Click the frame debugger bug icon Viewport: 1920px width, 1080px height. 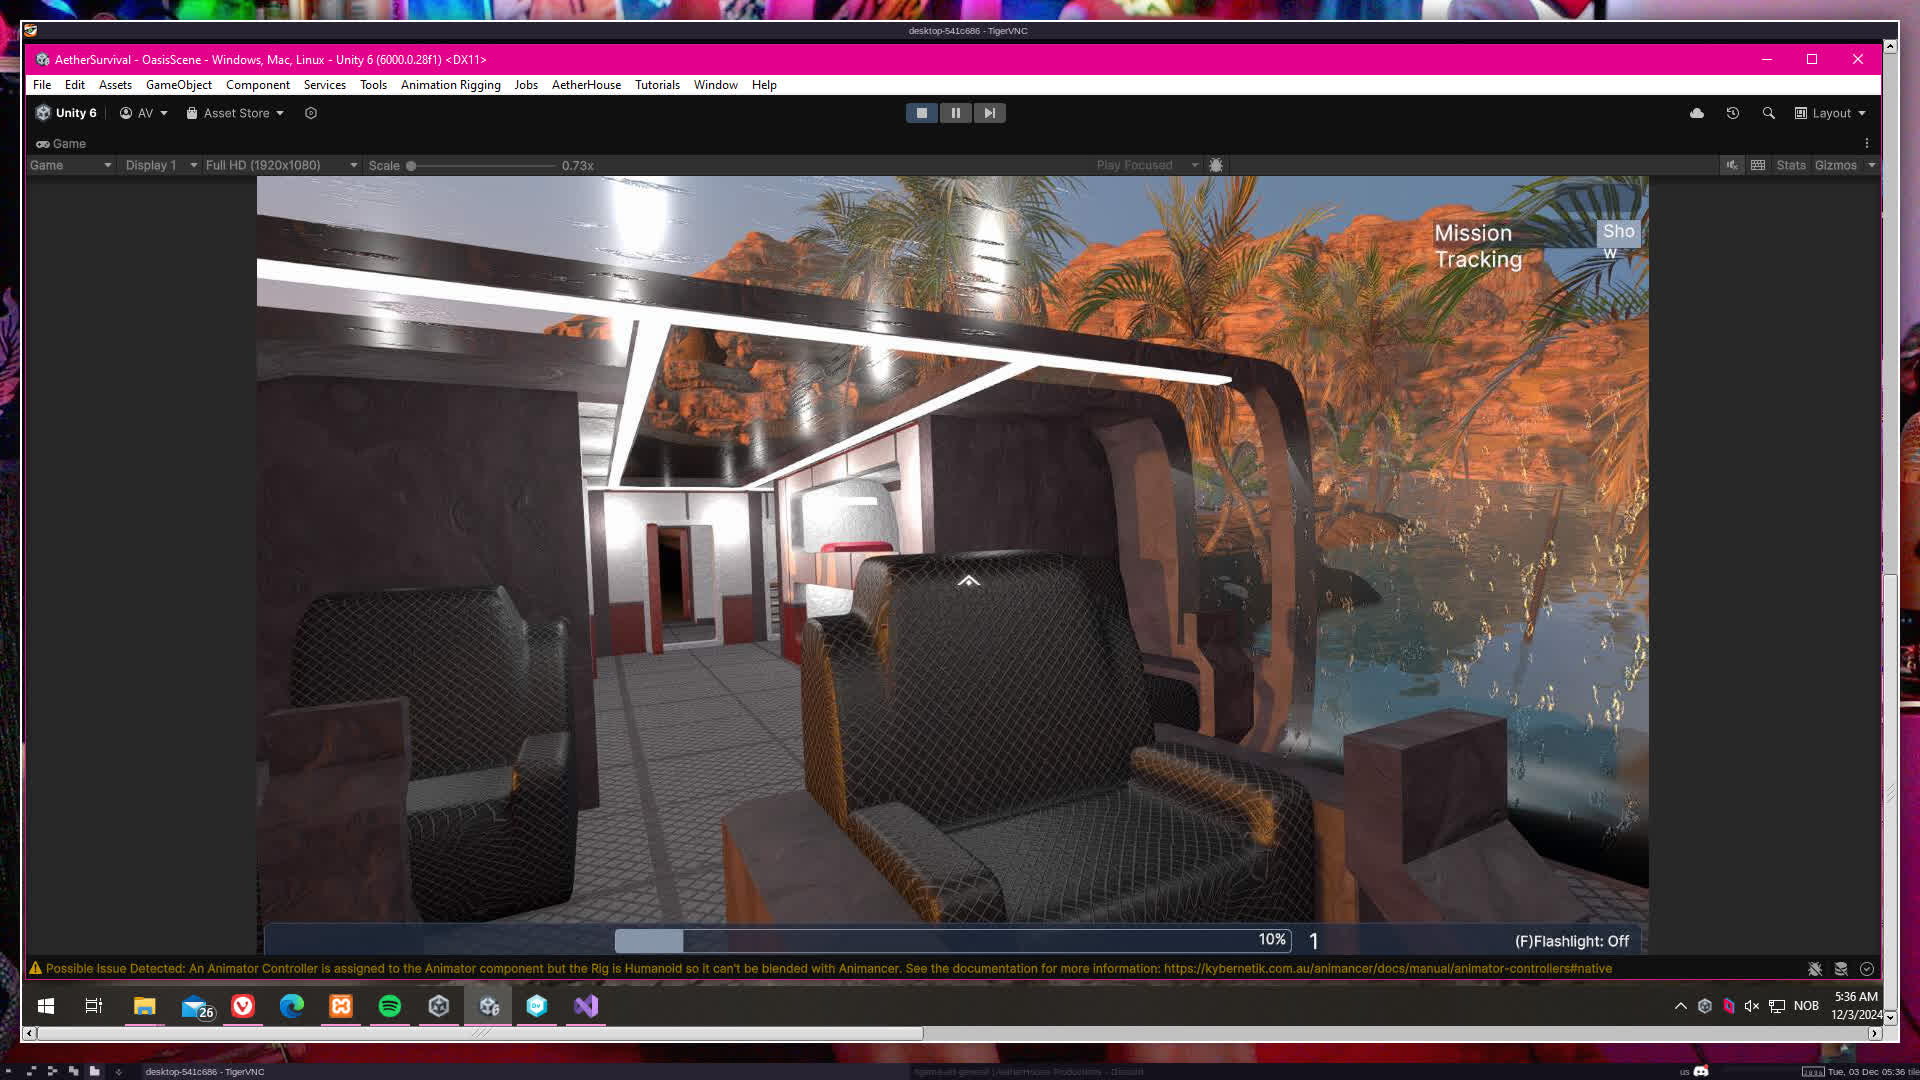[x=1216, y=165]
